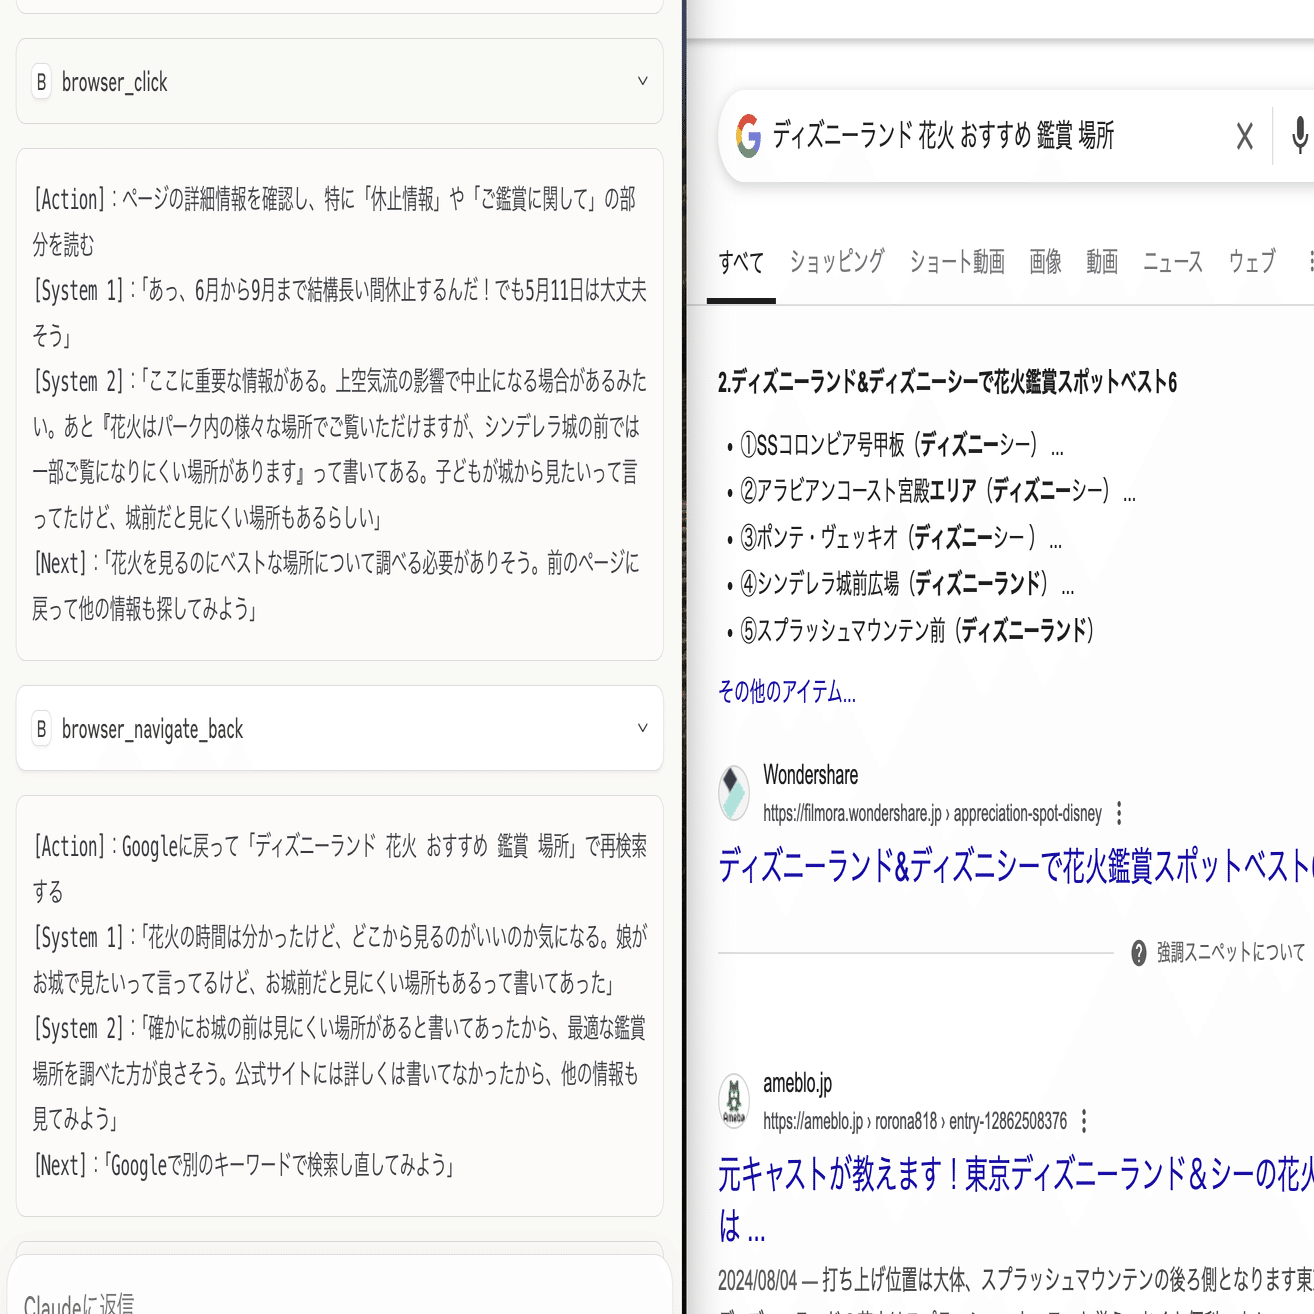Open the Wondershare 花火鑑賞スポット result title

click(x=1016, y=867)
